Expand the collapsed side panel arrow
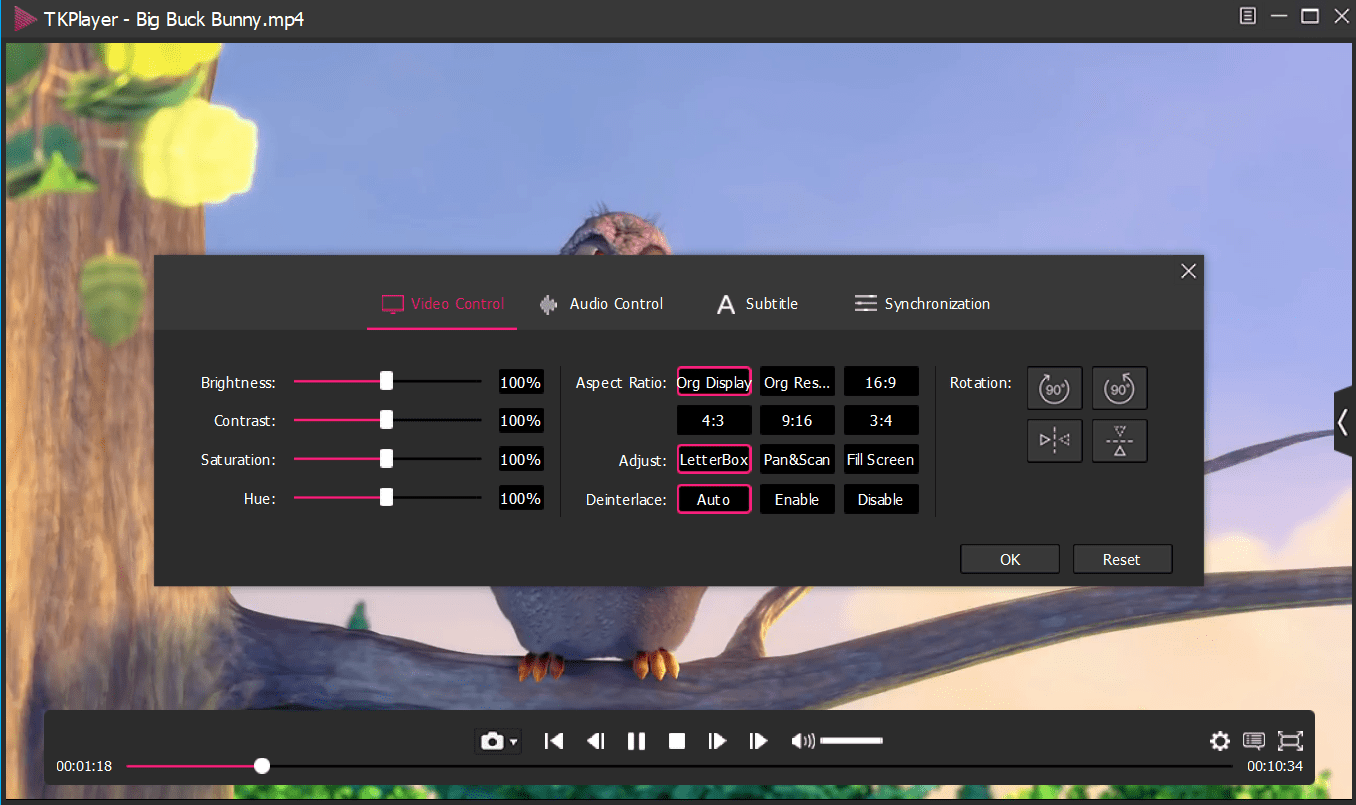 (1344, 423)
